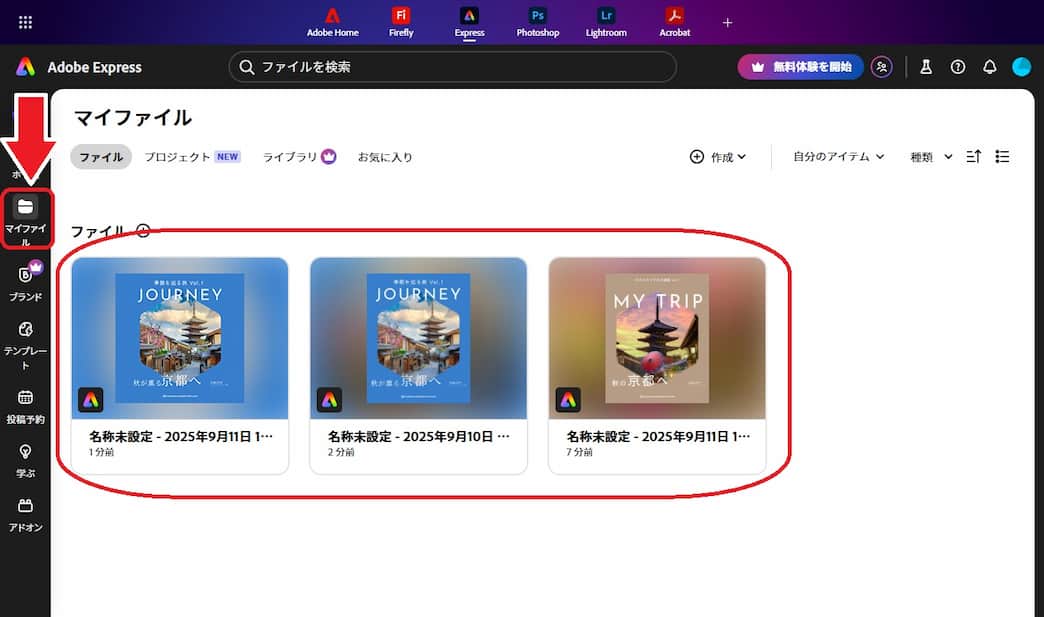Open the notifications bell icon
The height and width of the screenshot is (617, 1044).
coord(990,67)
